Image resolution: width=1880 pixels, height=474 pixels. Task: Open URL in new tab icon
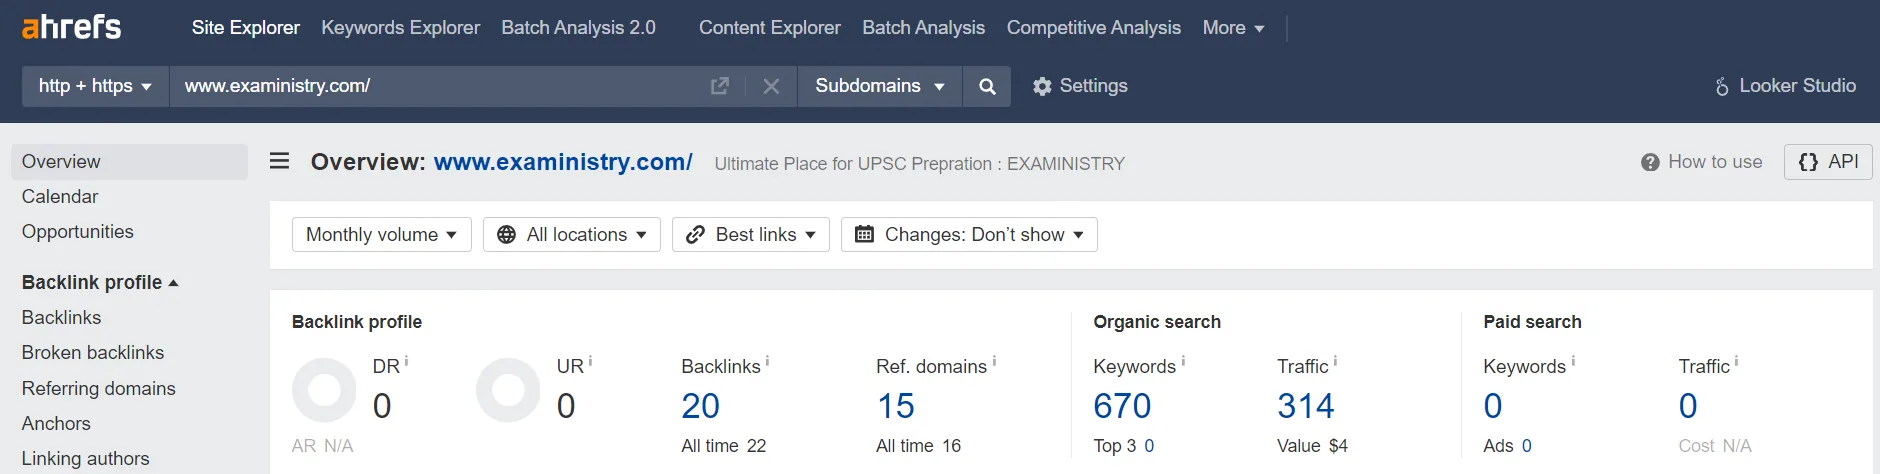point(720,86)
